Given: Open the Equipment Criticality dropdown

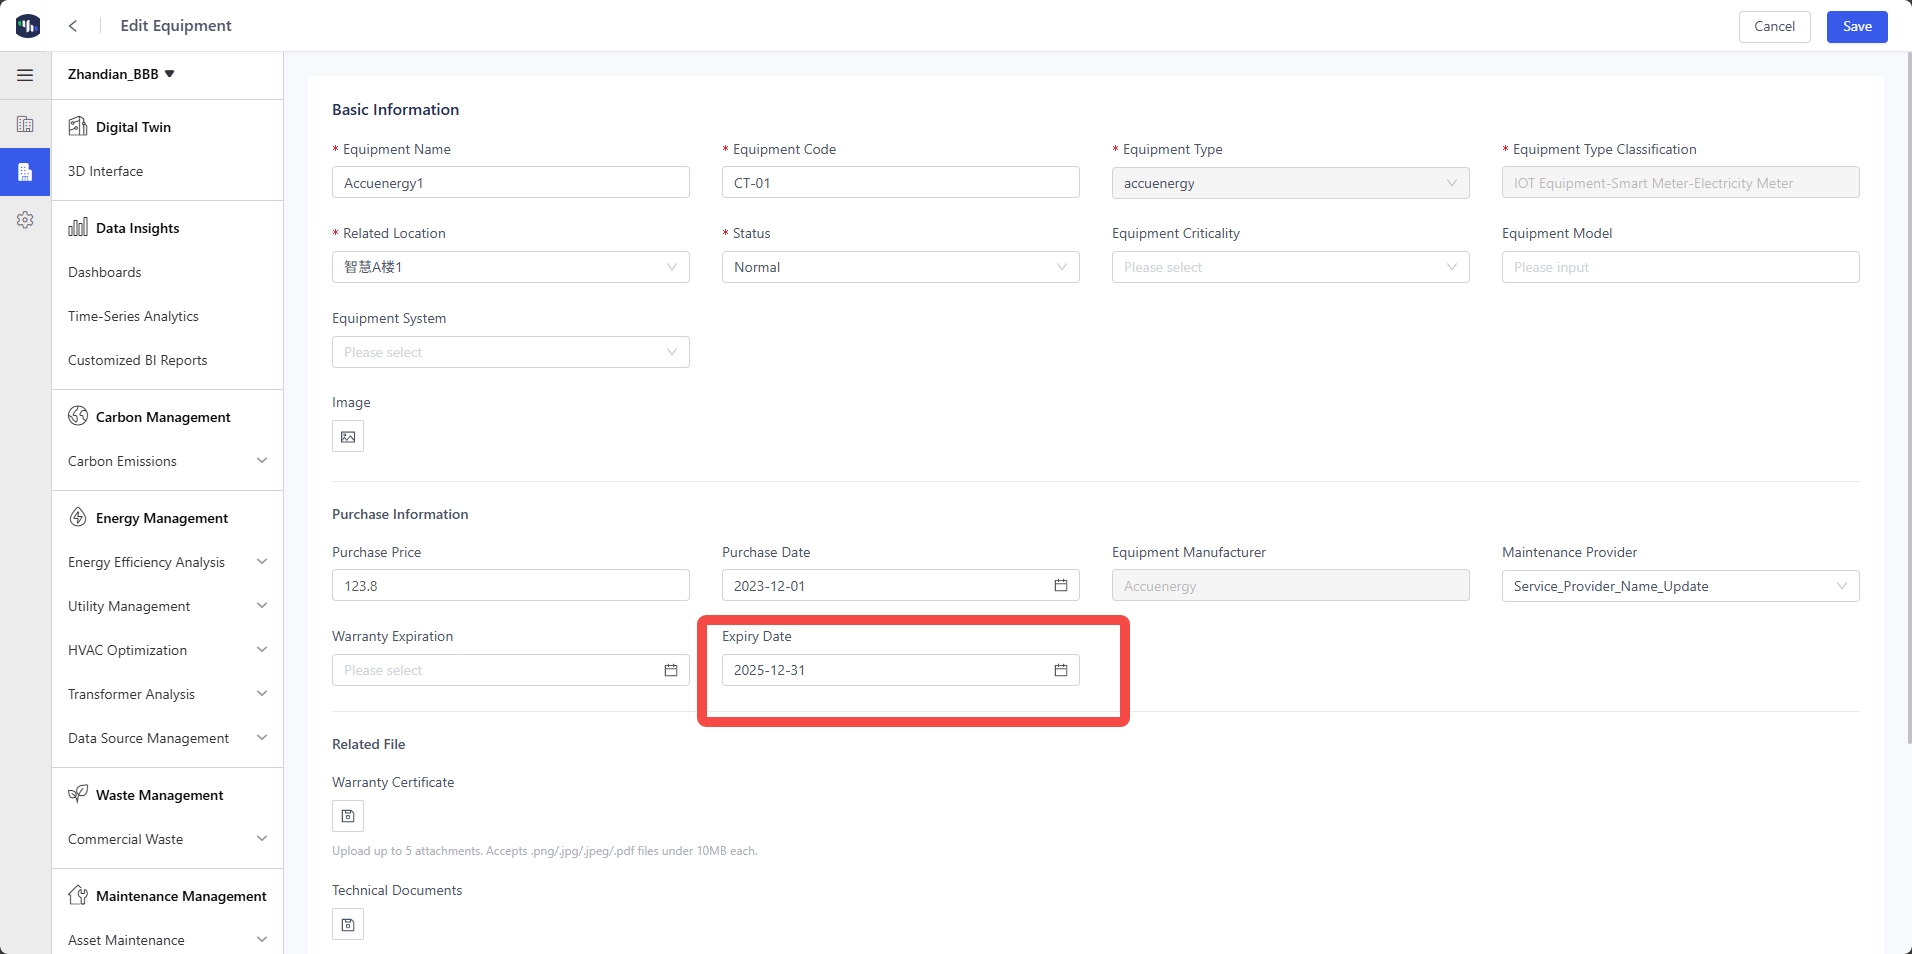Looking at the screenshot, I should [x=1290, y=267].
